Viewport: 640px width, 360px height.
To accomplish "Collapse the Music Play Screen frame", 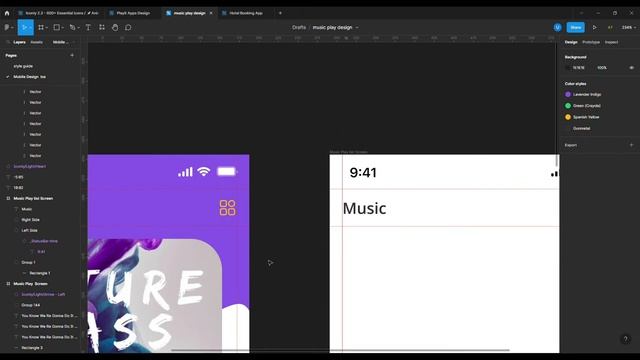I will click(8, 284).
